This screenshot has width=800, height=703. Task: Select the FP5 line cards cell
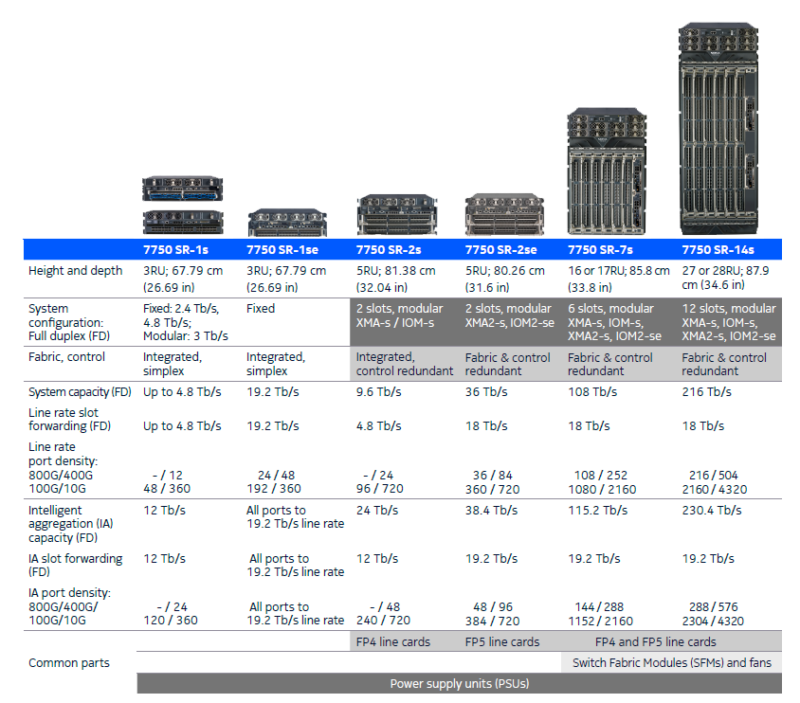504,642
